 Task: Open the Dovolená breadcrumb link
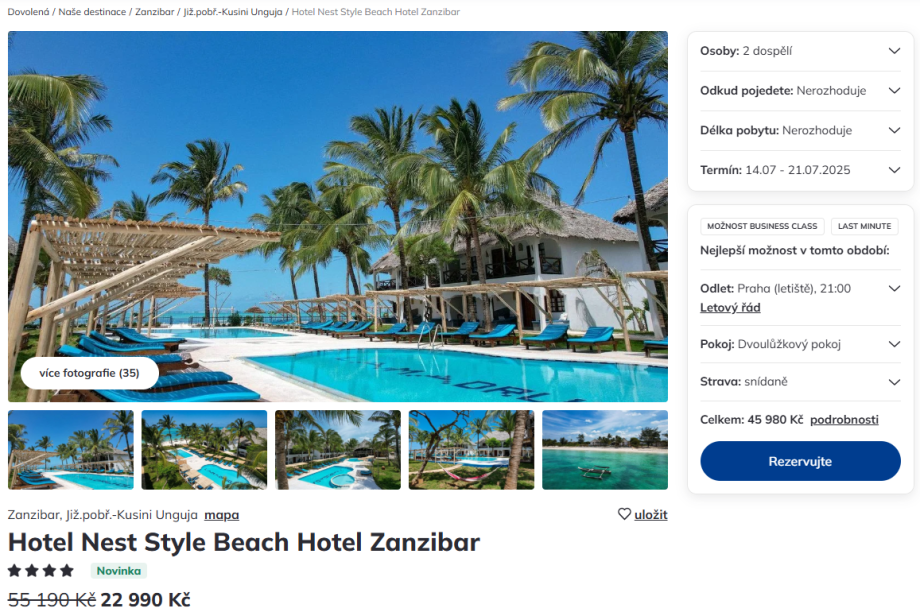(28, 12)
